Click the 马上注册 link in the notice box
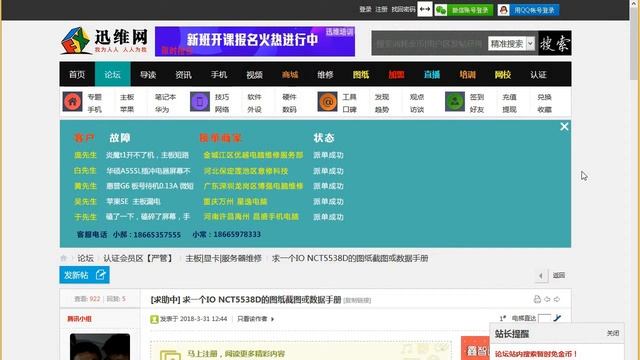The width and height of the screenshot is (640, 360). pyautogui.click(x=202, y=353)
